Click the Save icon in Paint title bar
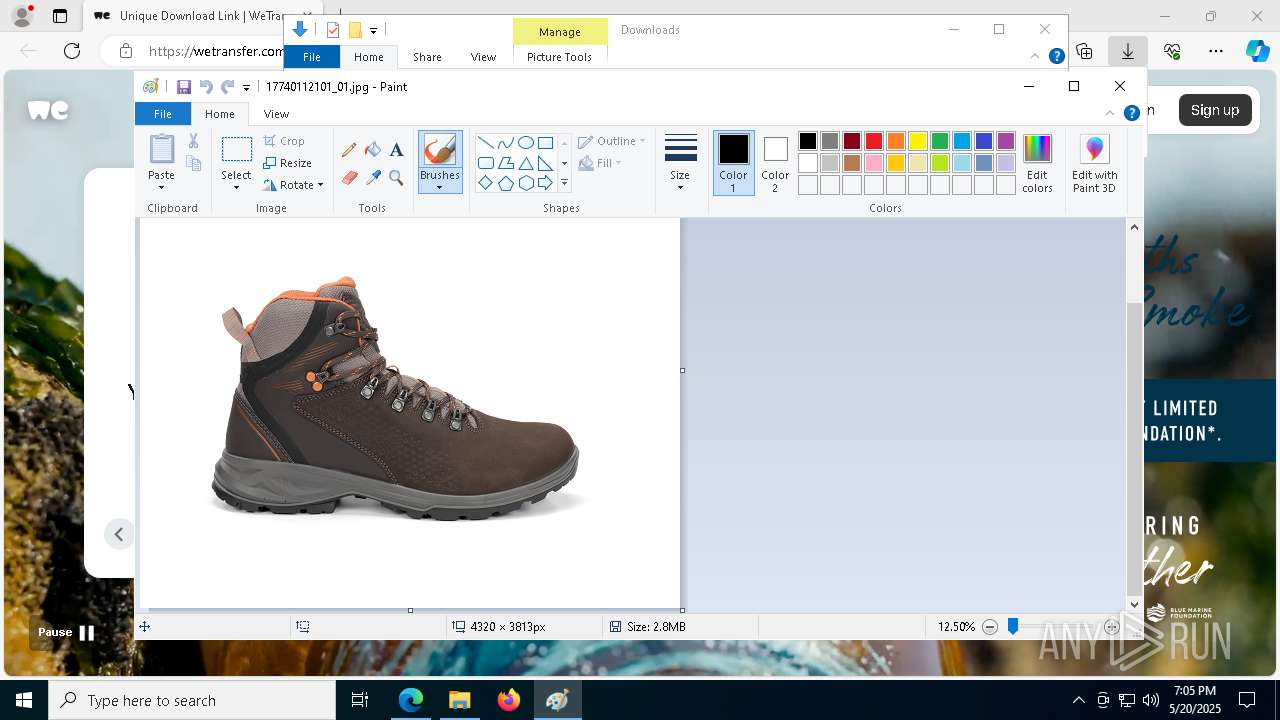1280x720 pixels. pos(184,87)
